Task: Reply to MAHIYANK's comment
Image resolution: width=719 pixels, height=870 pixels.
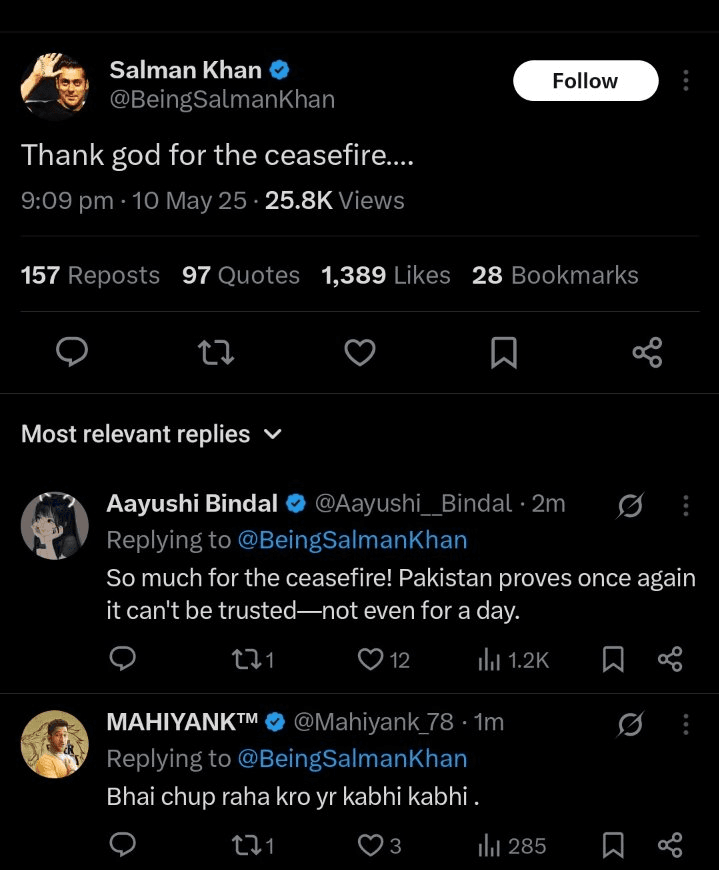Action: click(x=122, y=845)
